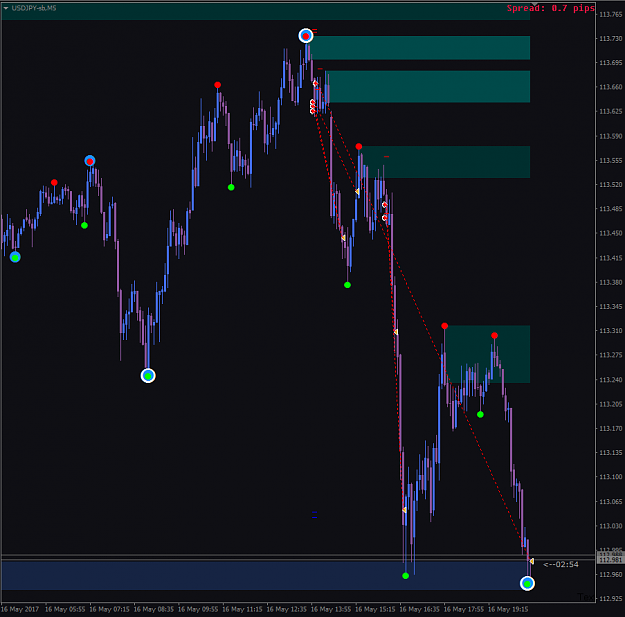This screenshot has height=617, width=625.
Task: Select the white-ringed green dot at the 08:35 low
Action: click(x=148, y=375)
